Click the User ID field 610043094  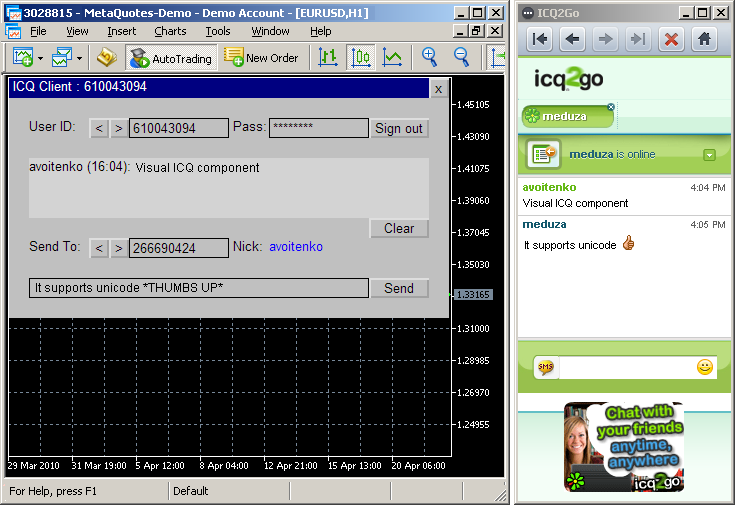[x=179, y=128]
